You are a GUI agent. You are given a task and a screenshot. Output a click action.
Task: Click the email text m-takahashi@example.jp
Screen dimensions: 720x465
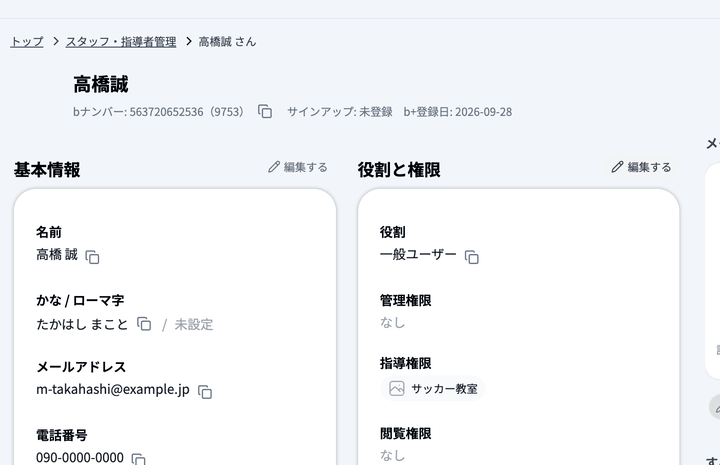[113, 389]
